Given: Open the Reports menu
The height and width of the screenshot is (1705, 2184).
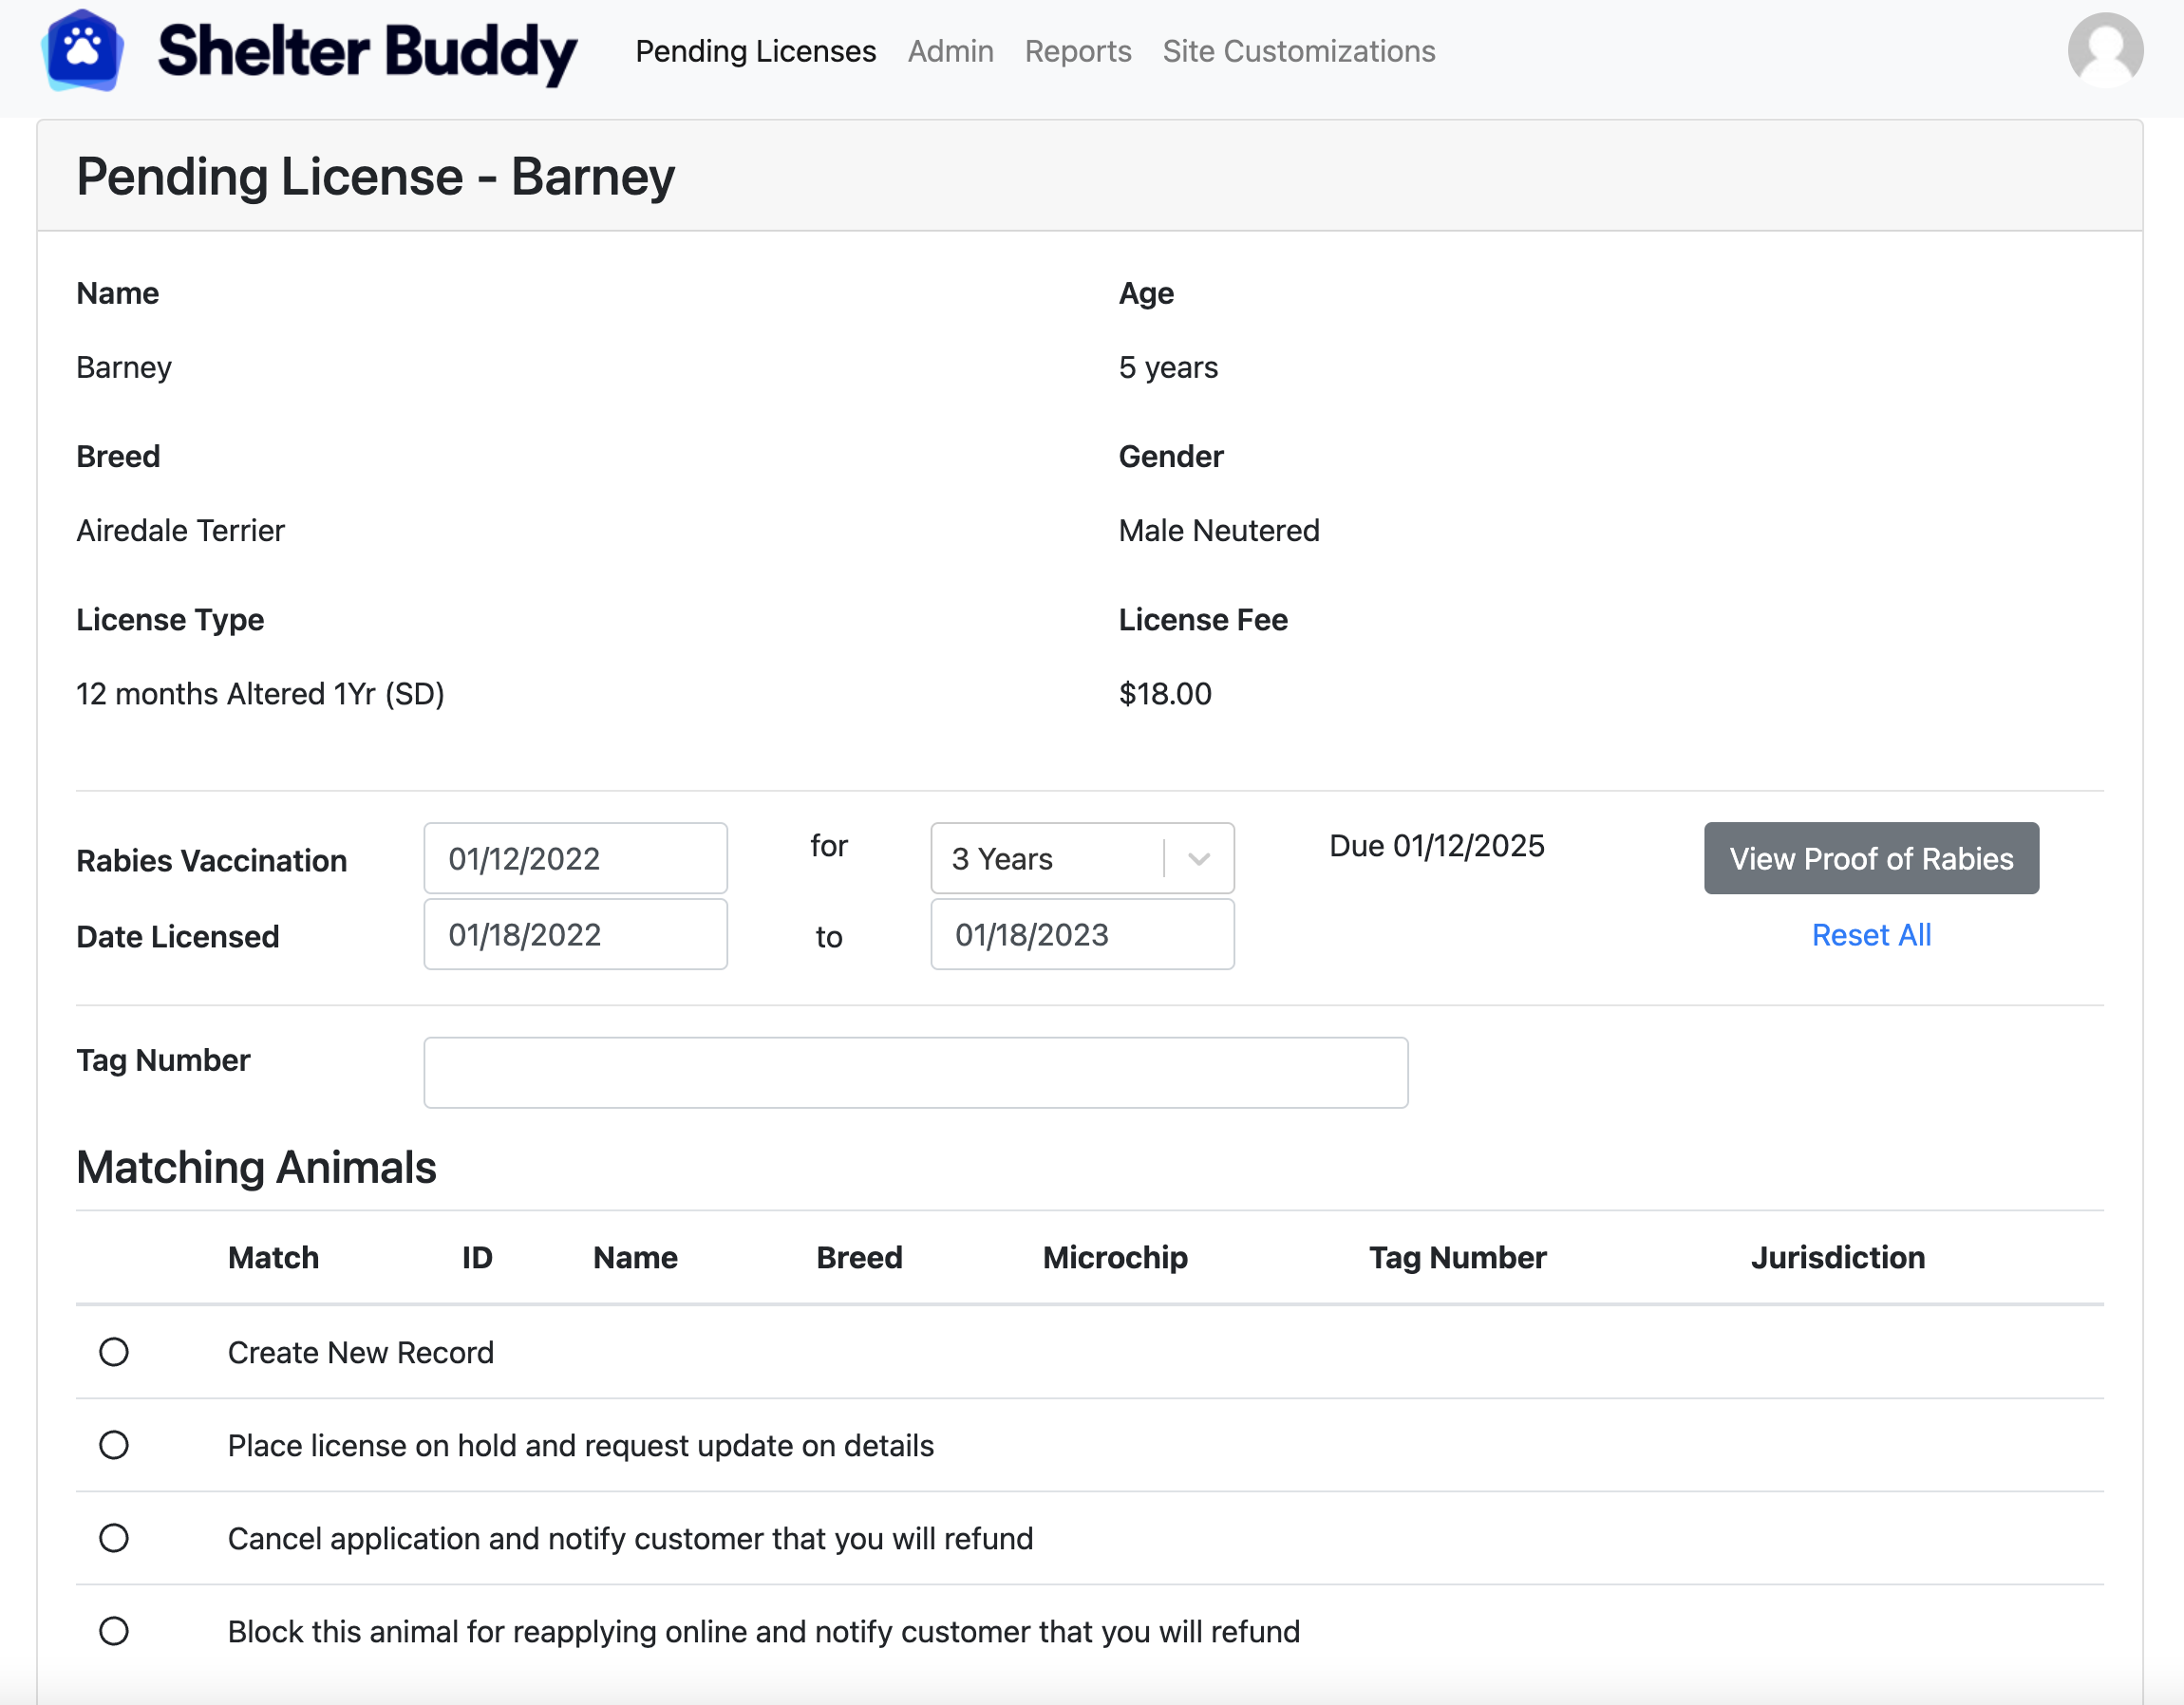Looking at the screenshot, I should (x=1077, y=51).
